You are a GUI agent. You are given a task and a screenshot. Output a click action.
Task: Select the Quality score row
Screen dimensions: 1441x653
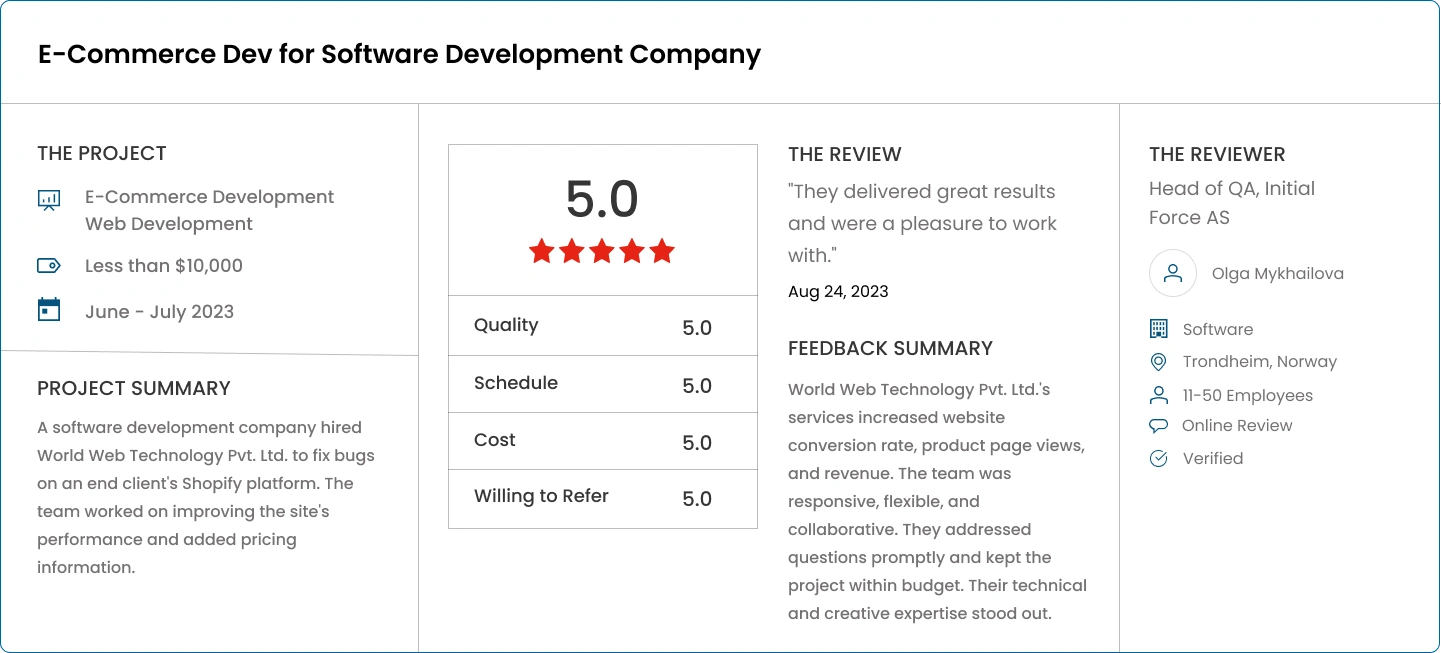[603, 326]
